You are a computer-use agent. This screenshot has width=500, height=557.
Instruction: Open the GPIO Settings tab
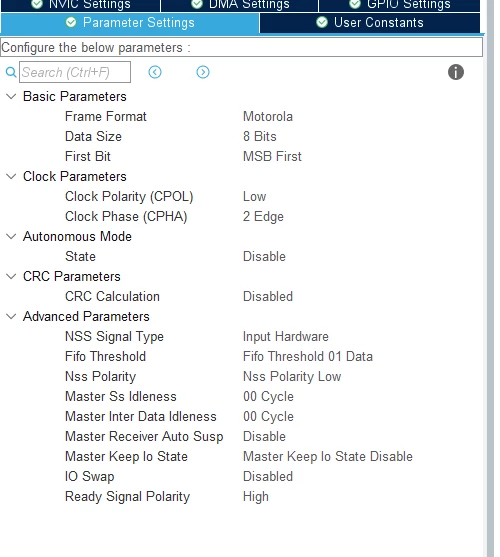point(400,5)
